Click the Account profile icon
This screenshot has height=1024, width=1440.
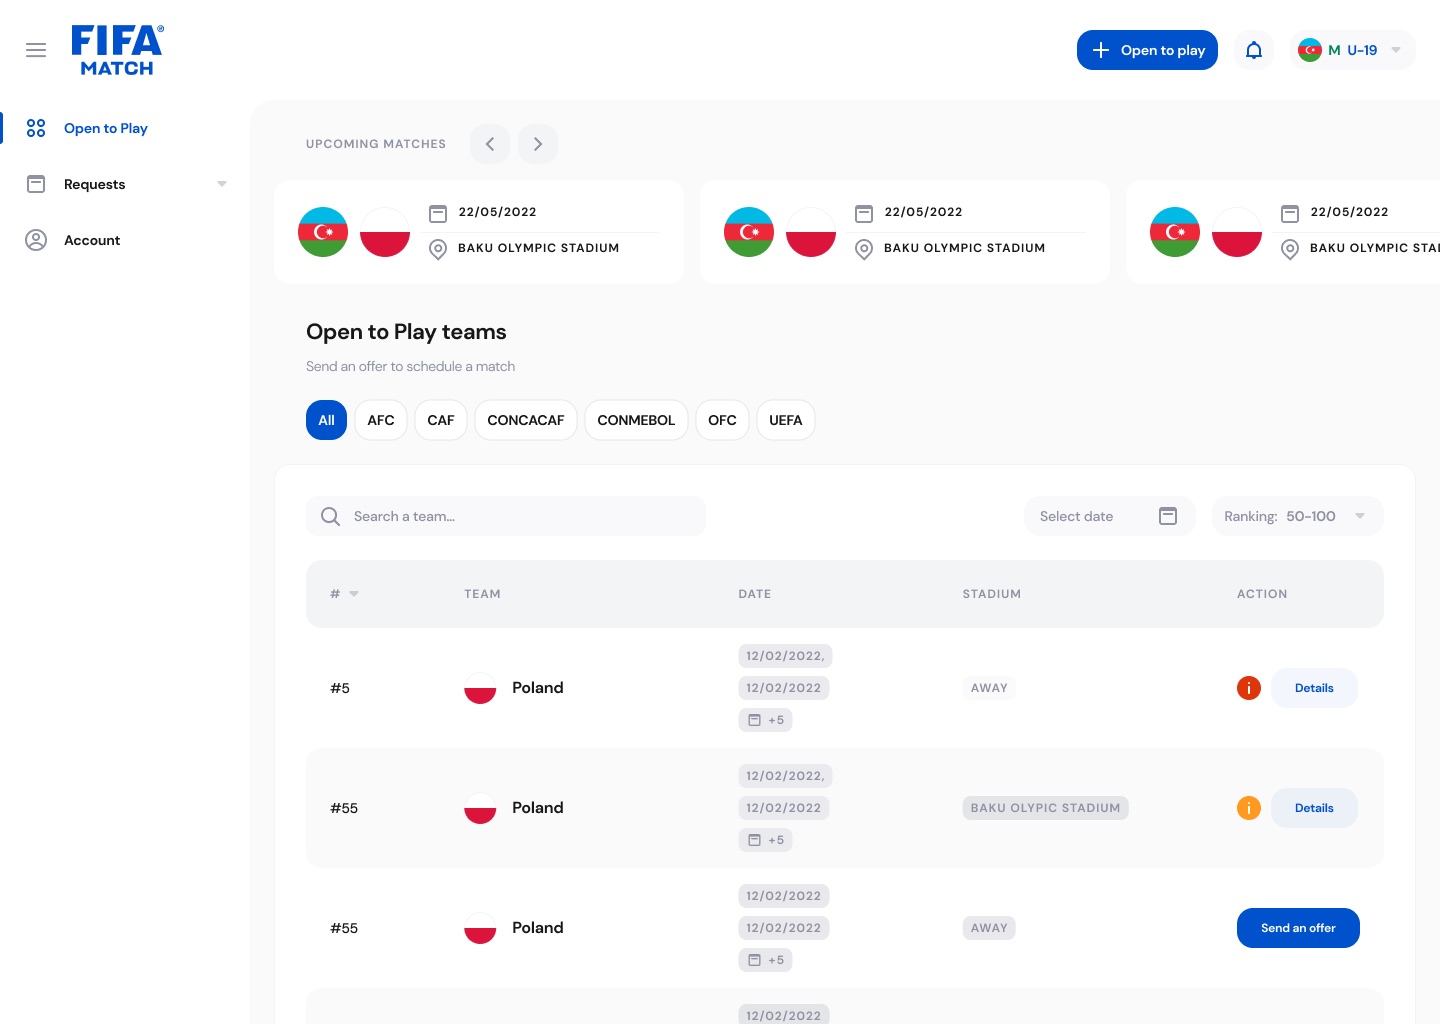point(36,240)
